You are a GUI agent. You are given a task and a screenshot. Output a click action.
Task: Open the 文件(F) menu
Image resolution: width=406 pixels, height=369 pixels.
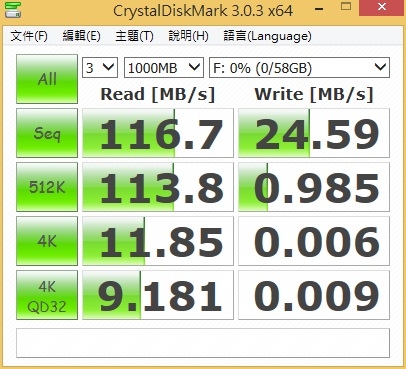29,36
